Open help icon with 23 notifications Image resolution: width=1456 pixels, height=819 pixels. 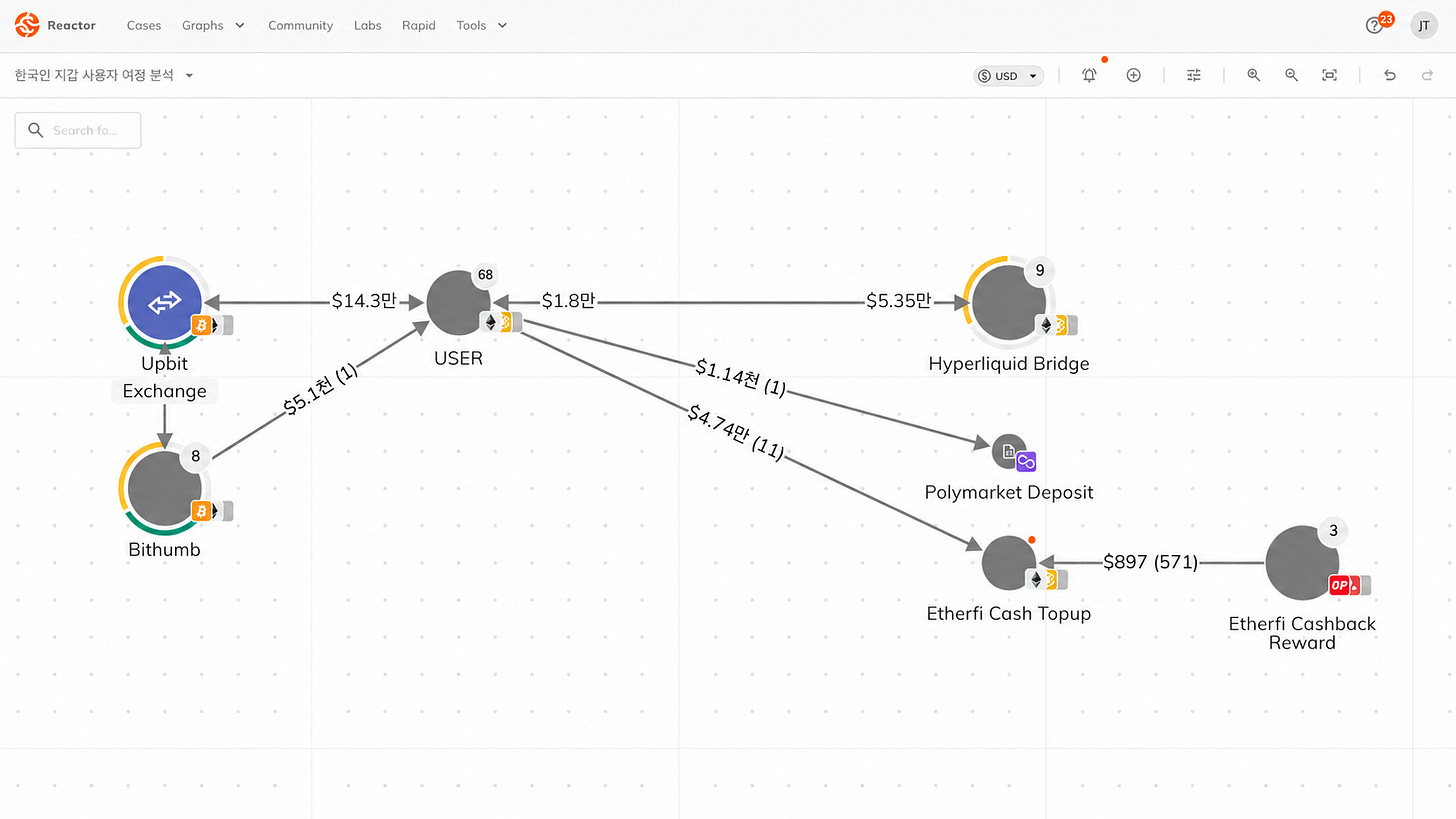[1374, 25]
